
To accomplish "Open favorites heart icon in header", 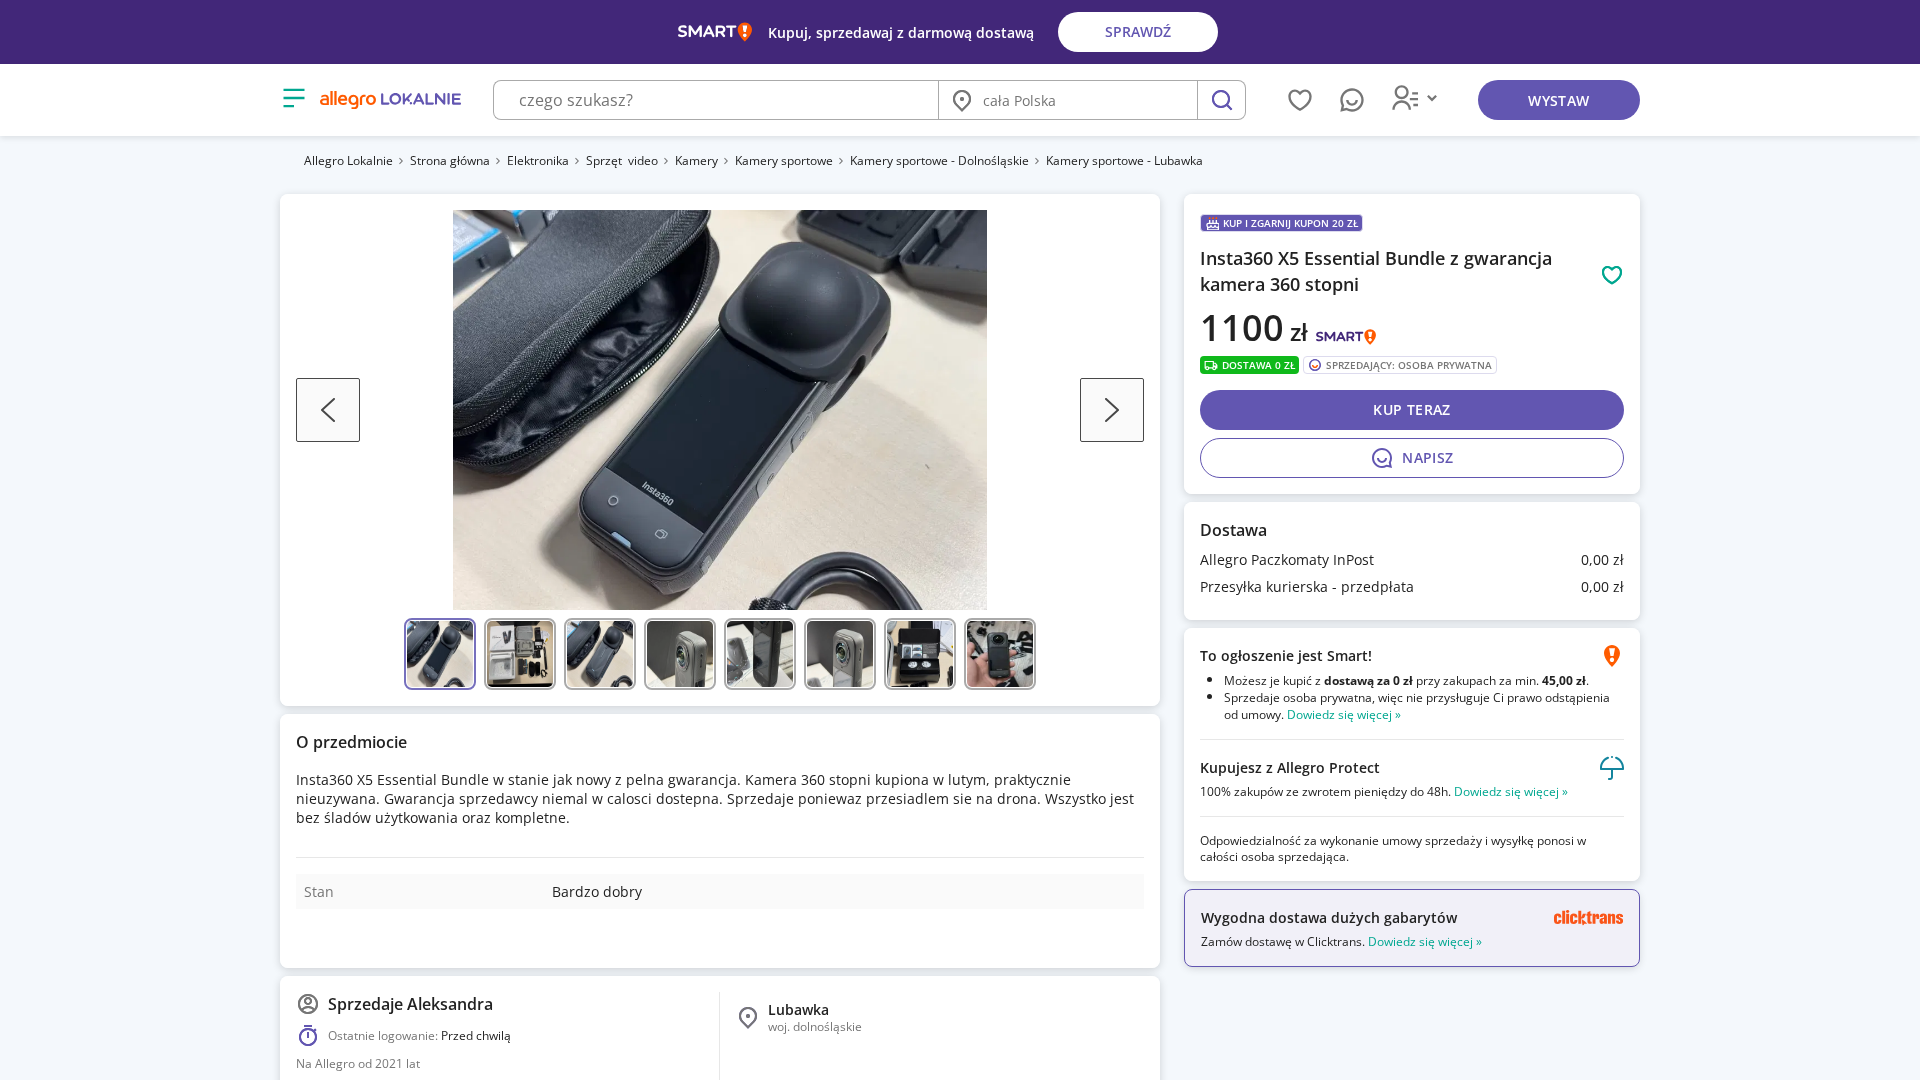I will tap(1300, 100).
